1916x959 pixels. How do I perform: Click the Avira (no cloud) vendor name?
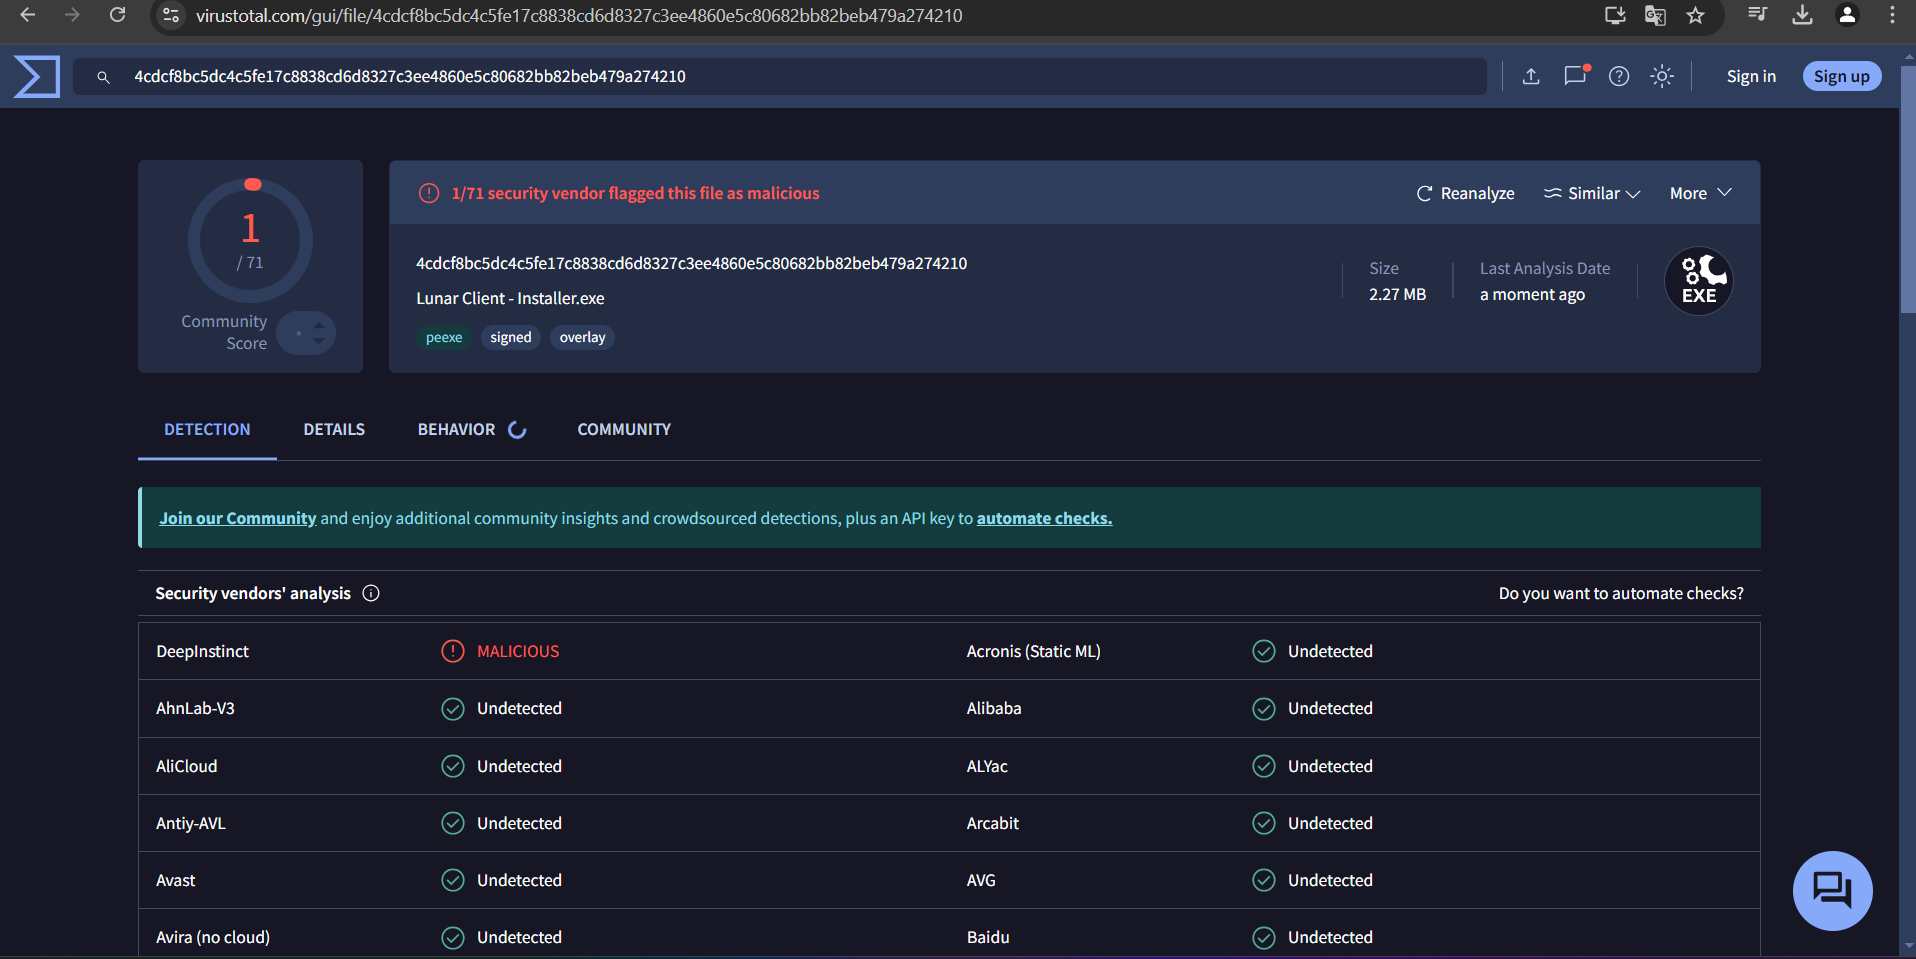[213, 937]
